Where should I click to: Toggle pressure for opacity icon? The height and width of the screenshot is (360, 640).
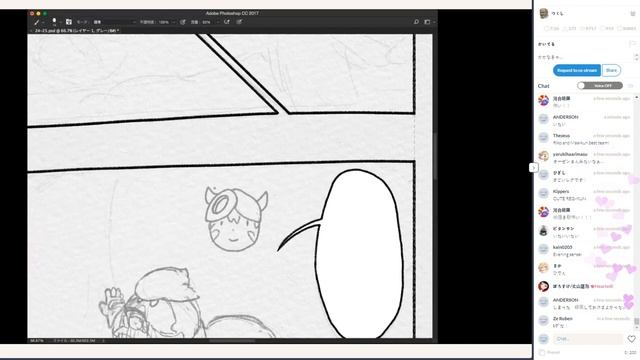click(182, 22)
